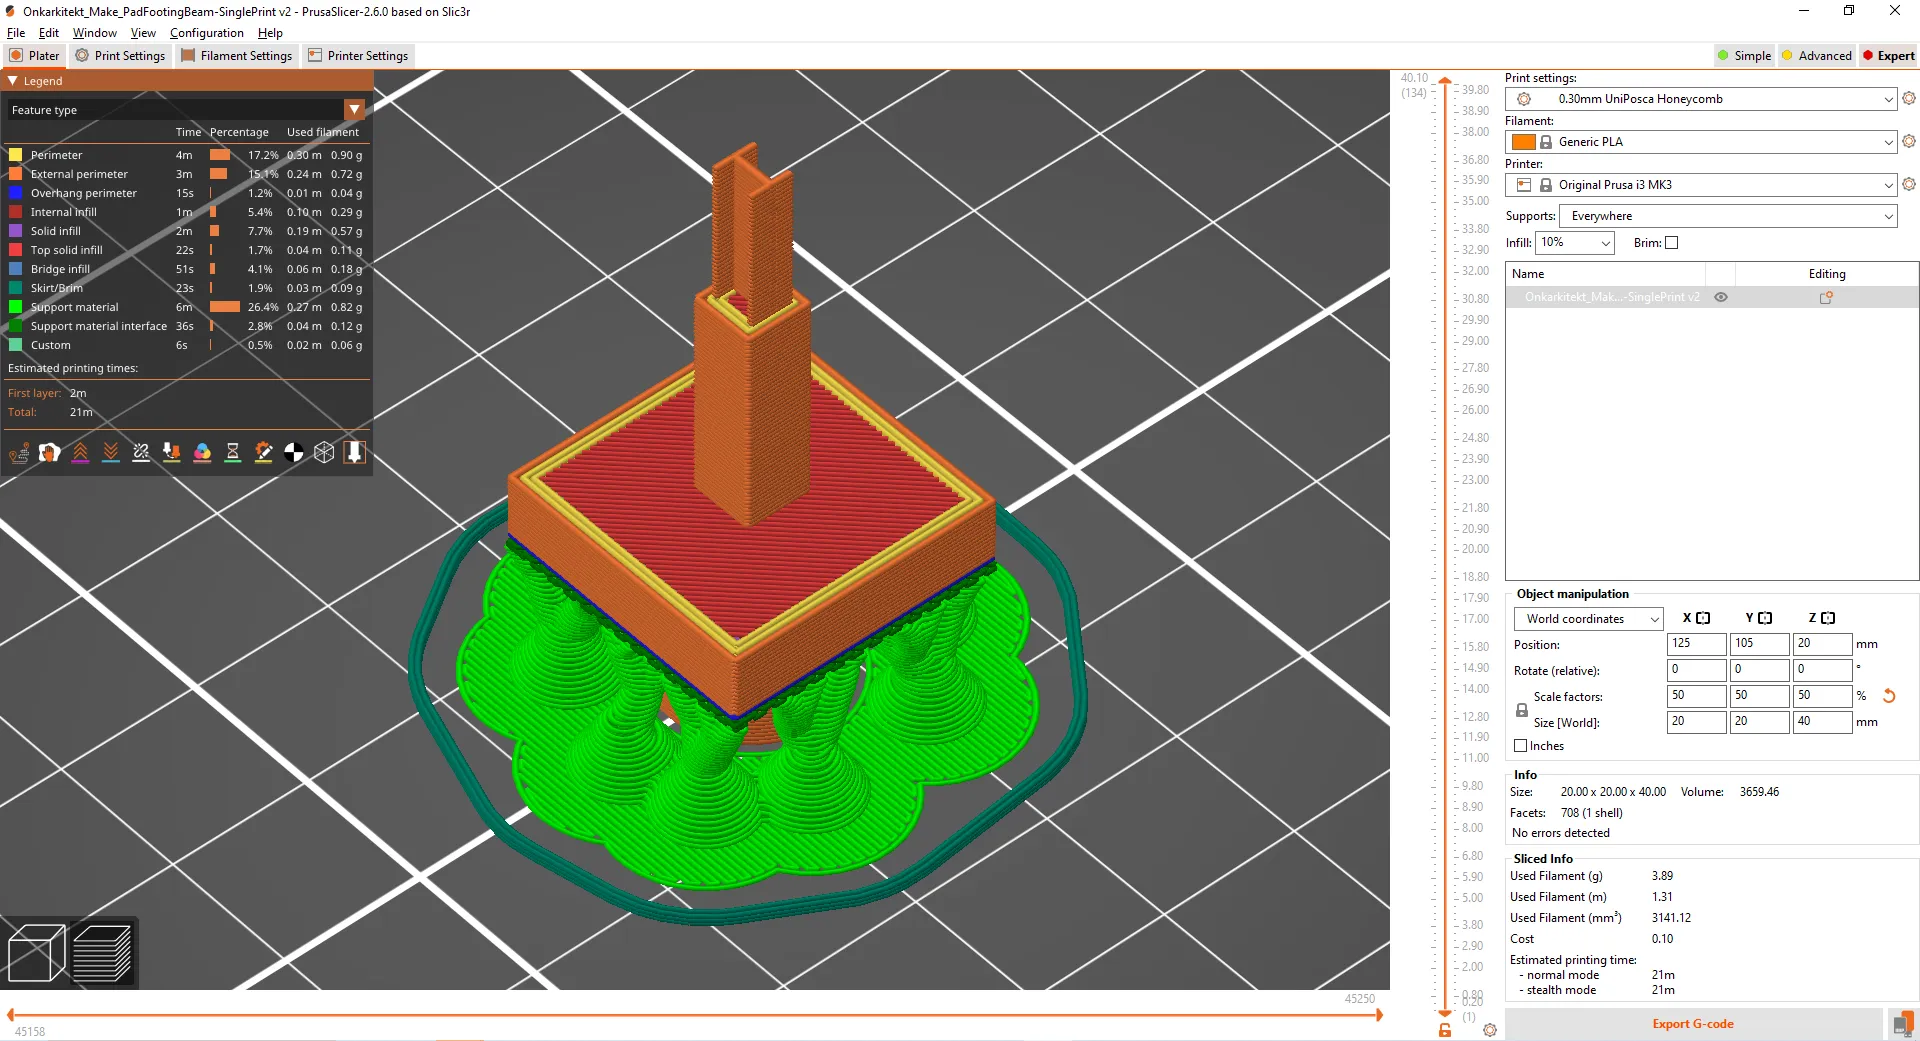Toggle wipe visibility icon (orange hand)

point(50,453)
